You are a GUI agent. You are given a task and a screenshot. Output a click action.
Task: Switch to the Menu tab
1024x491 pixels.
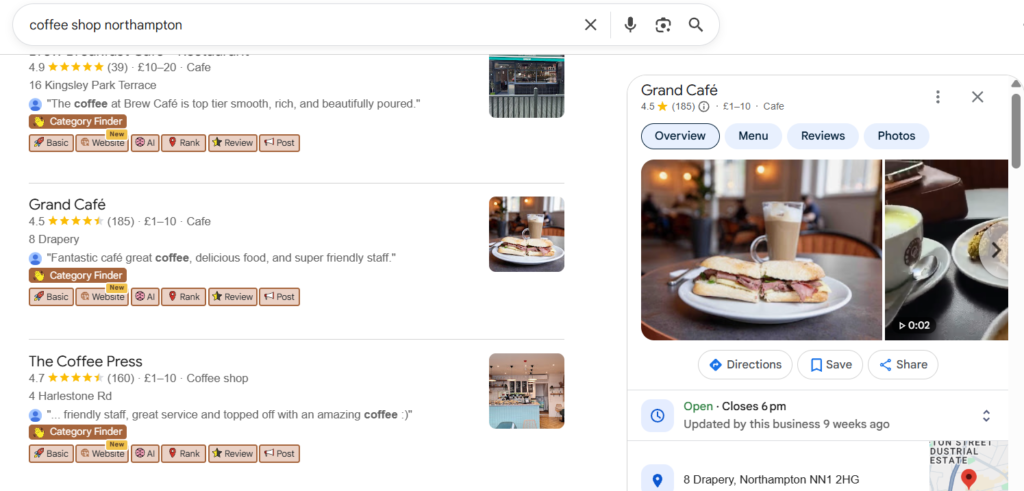[x=753, y=136]
